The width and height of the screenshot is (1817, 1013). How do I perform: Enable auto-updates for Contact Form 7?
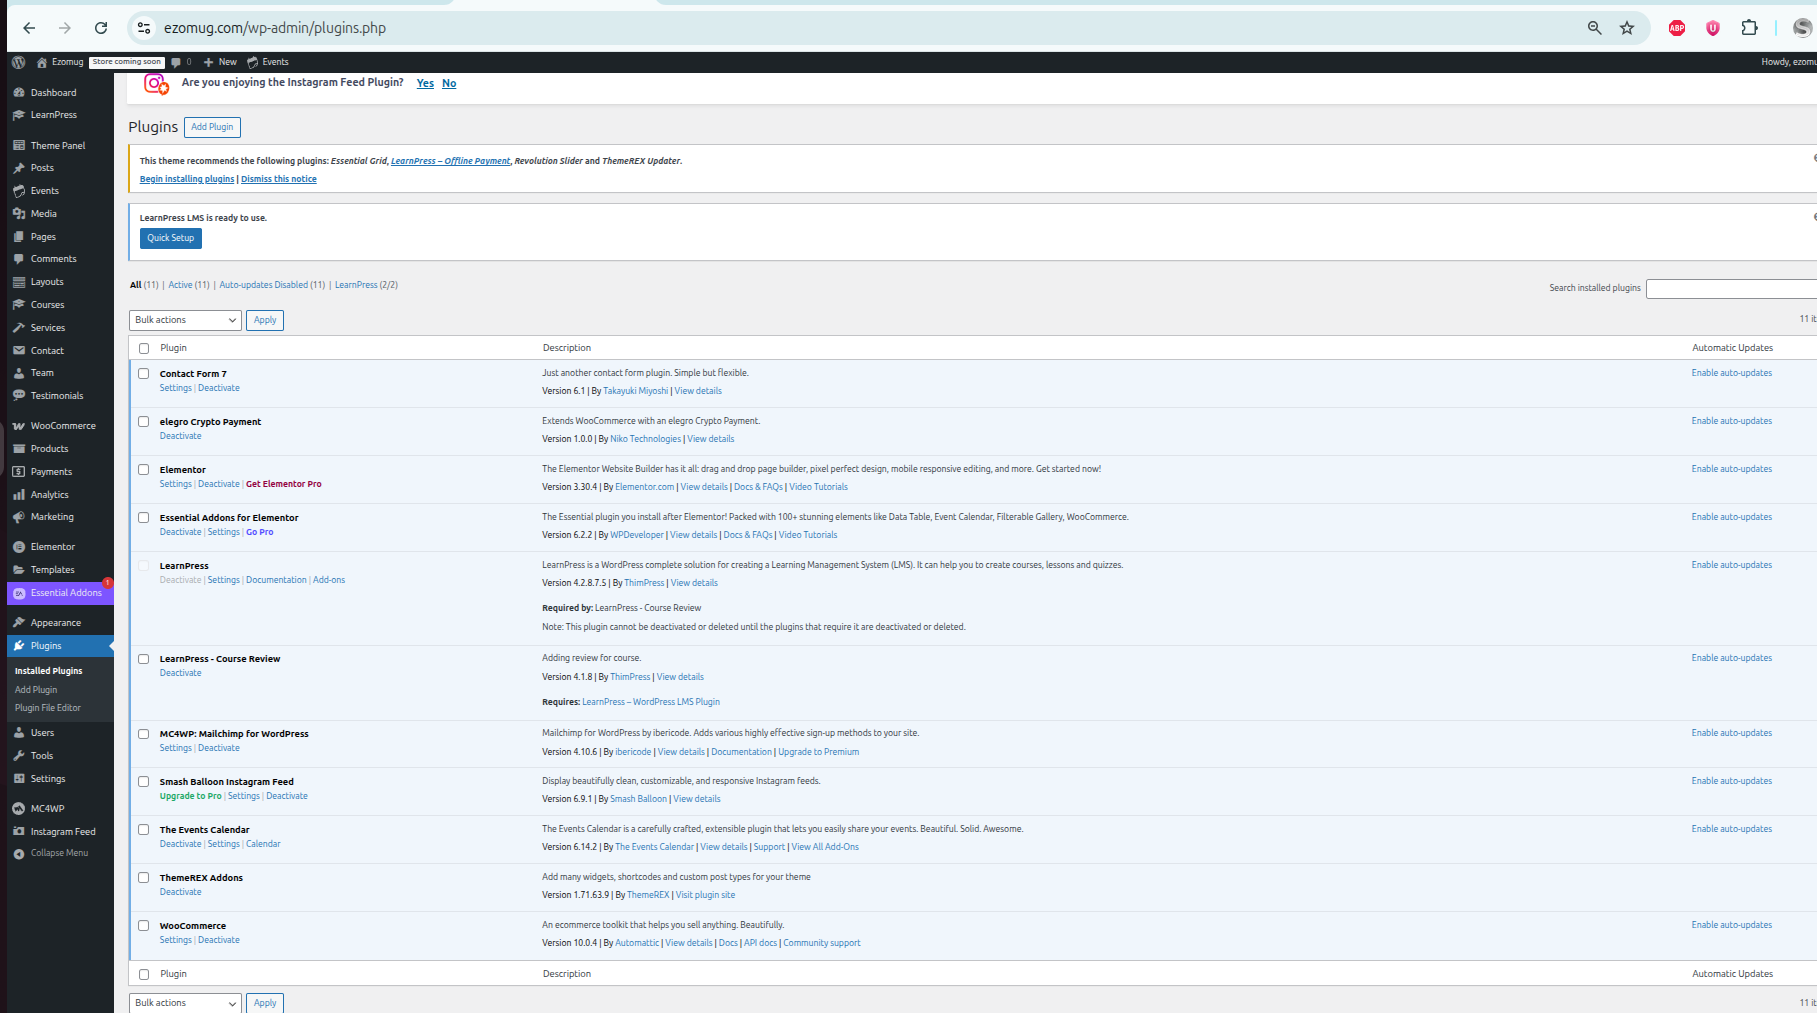tap(1732, 373)
